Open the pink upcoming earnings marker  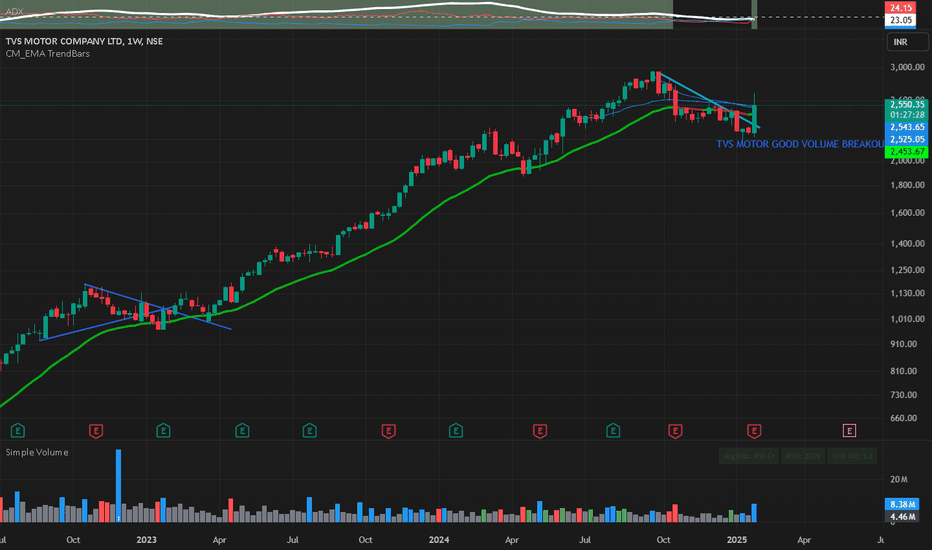click(849, 430)
